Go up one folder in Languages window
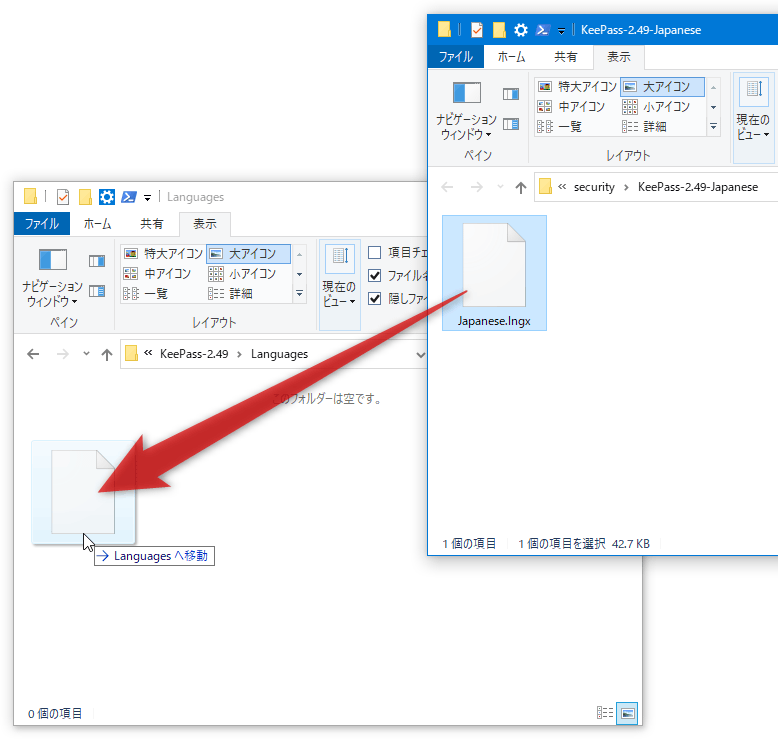 click(x=107, y=354)
